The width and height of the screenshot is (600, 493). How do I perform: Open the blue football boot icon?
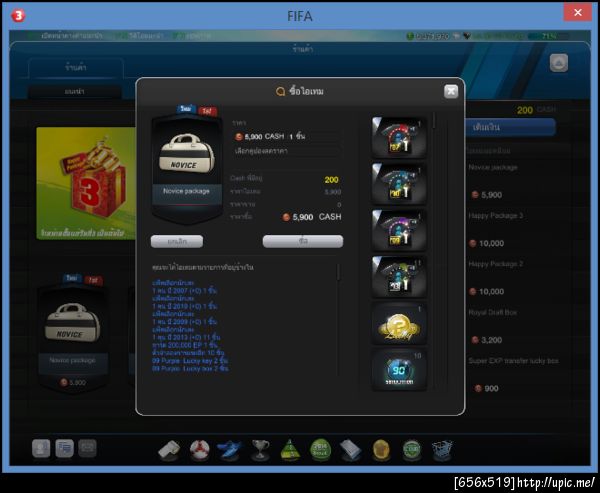tap(229, 450)
